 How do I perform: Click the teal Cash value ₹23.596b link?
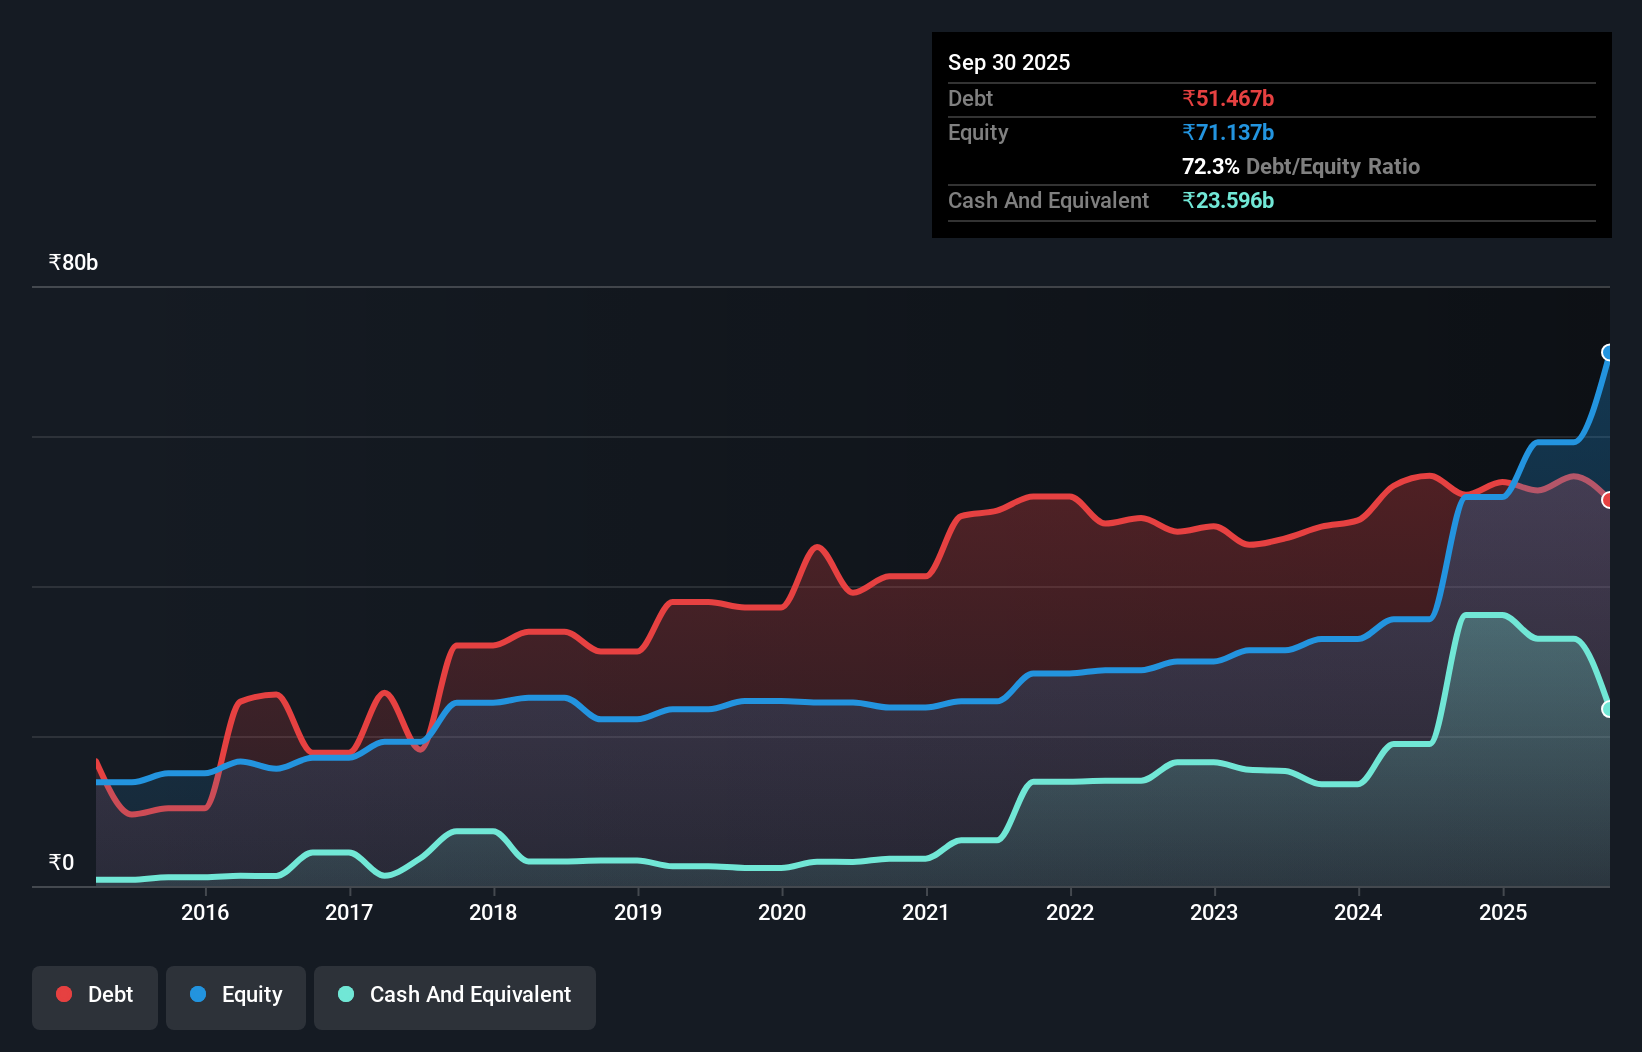click(x=1229, y=200)
